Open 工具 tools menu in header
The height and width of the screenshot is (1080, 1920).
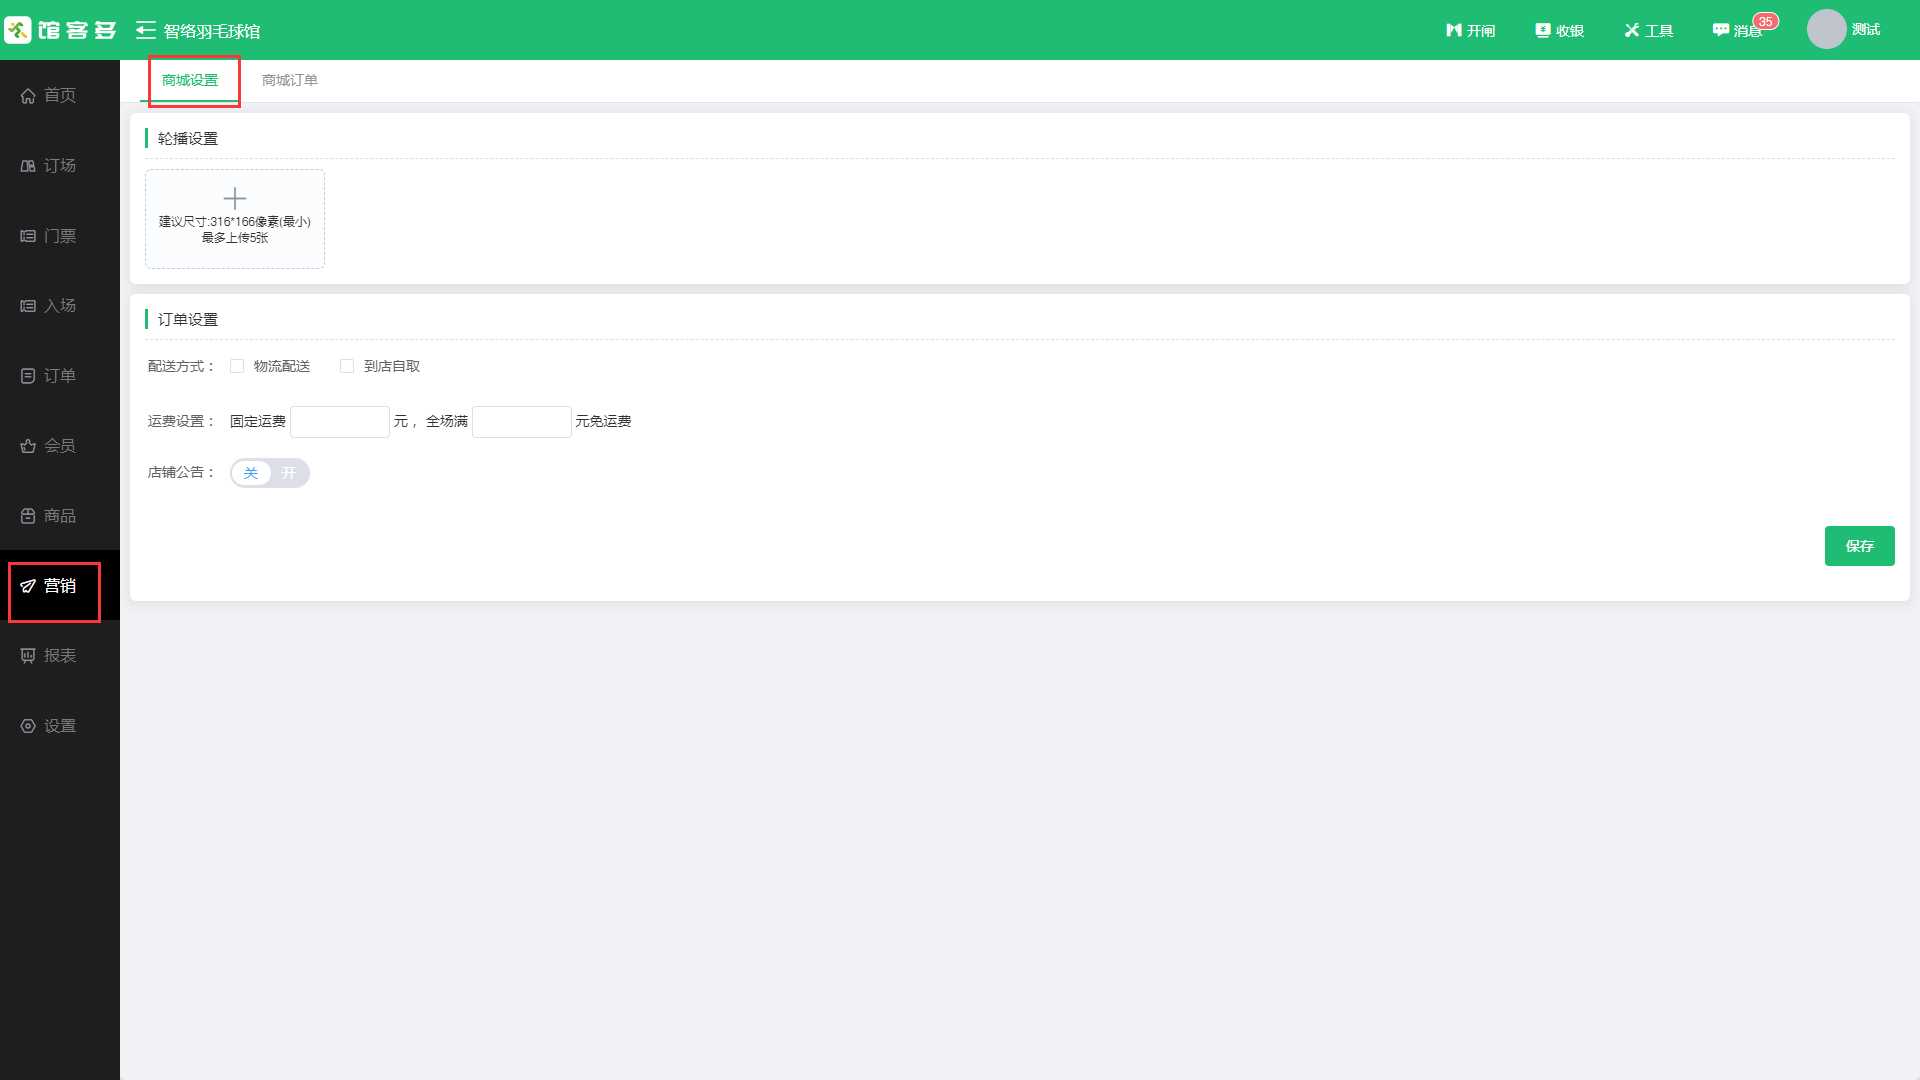tap(1648, 30)
